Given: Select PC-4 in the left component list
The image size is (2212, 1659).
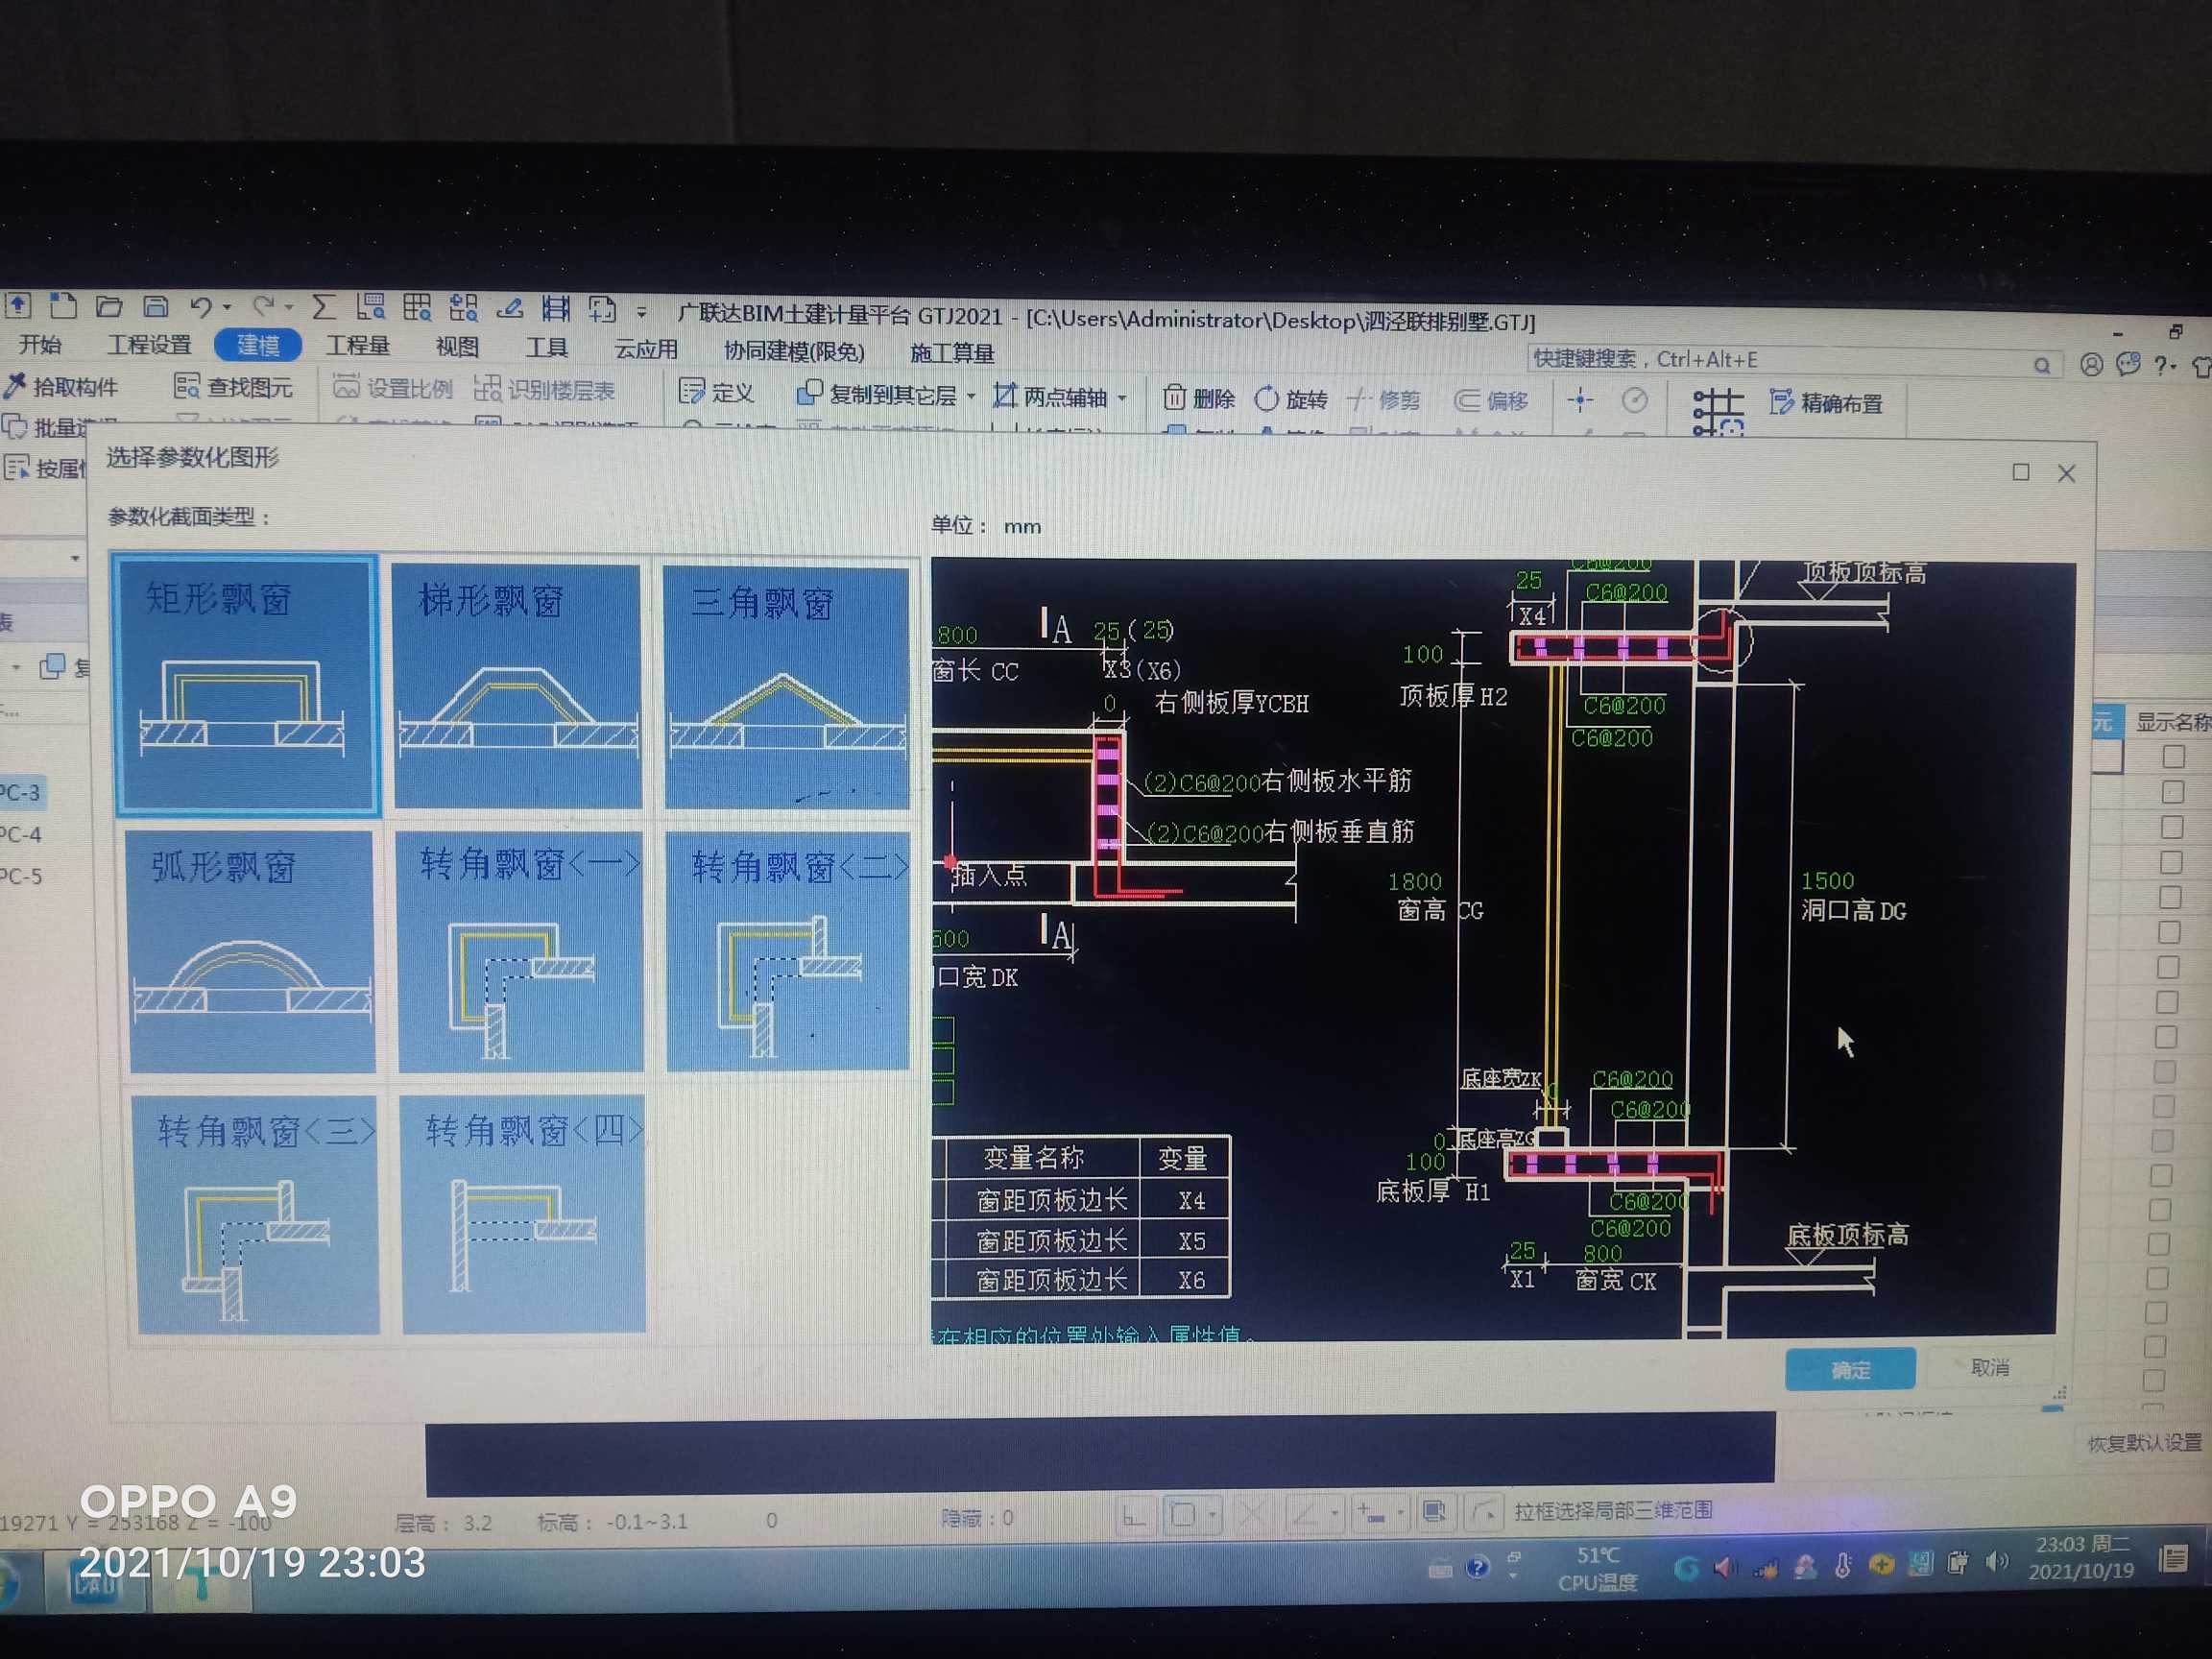Looking at the screenshot, I should (22, 834).
